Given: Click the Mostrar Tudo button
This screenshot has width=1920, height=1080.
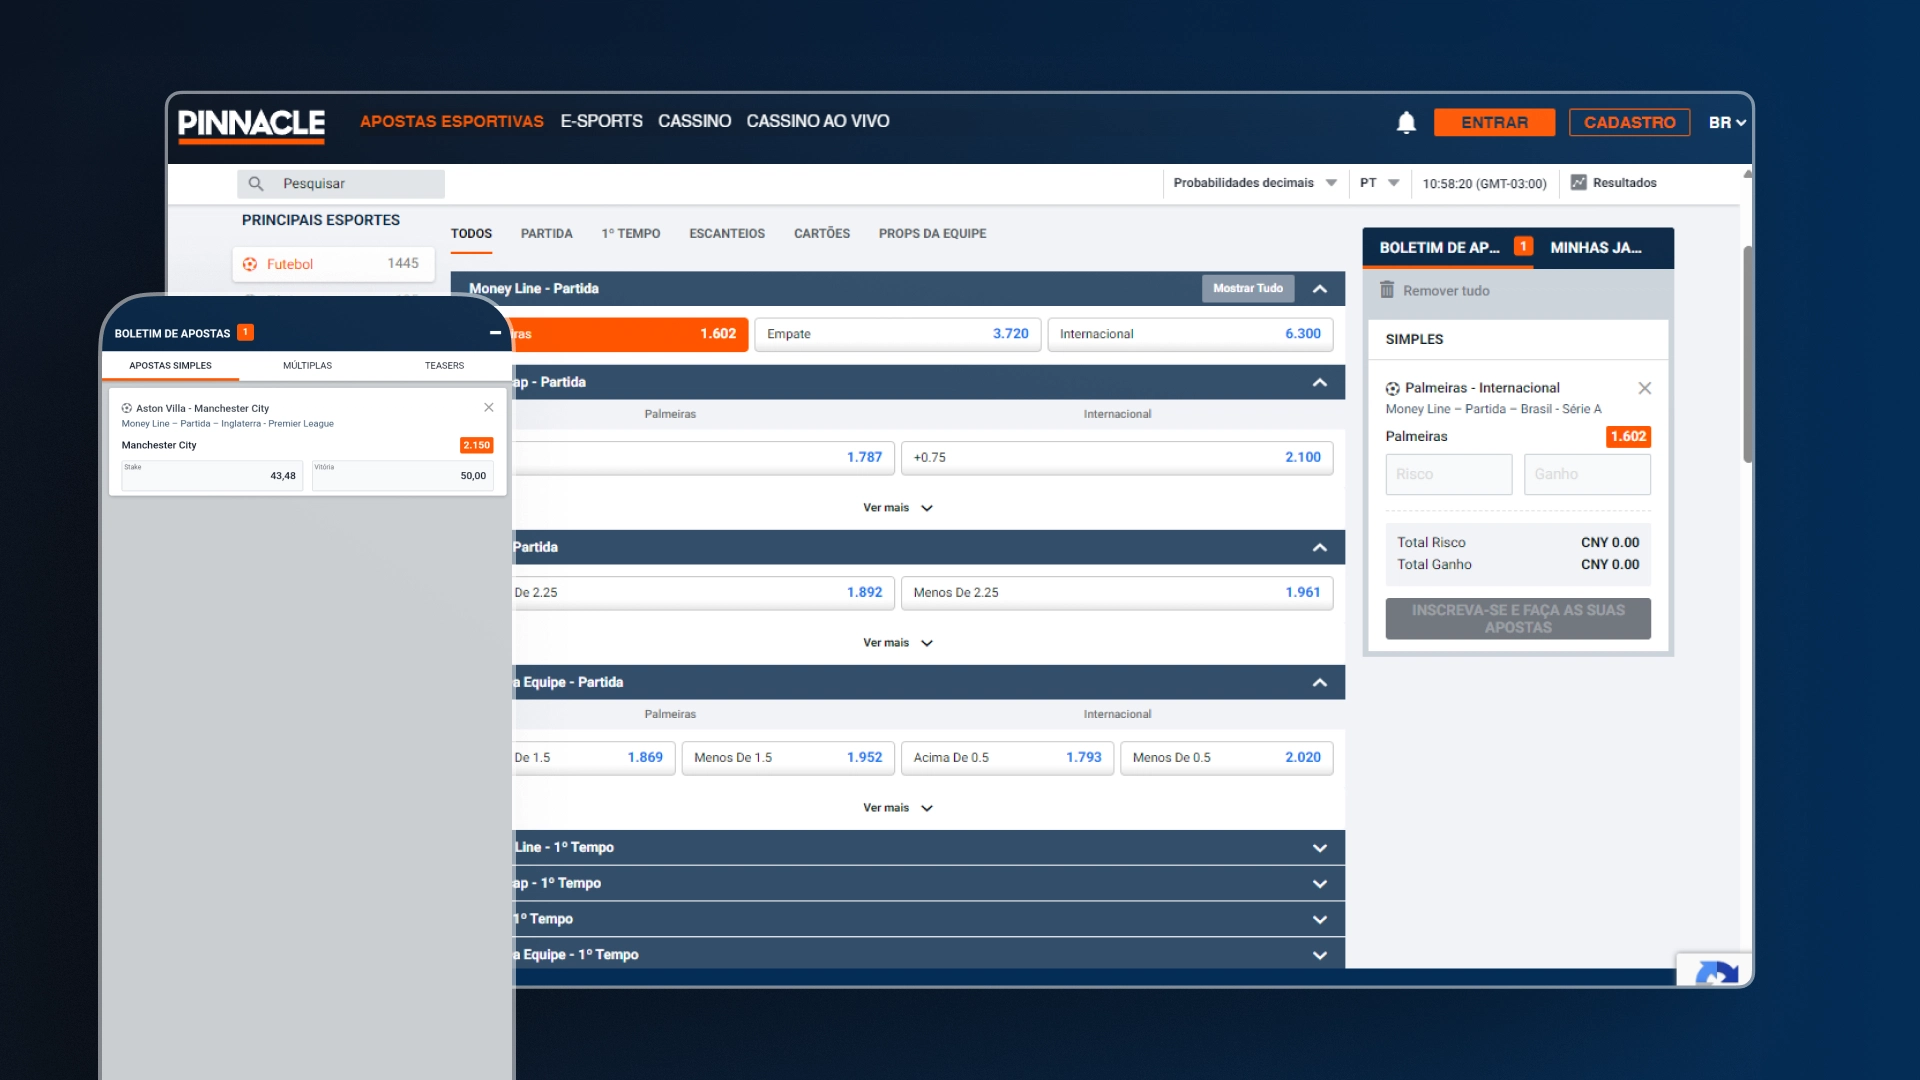Looking at the screenshot, I should point(1247,289).
